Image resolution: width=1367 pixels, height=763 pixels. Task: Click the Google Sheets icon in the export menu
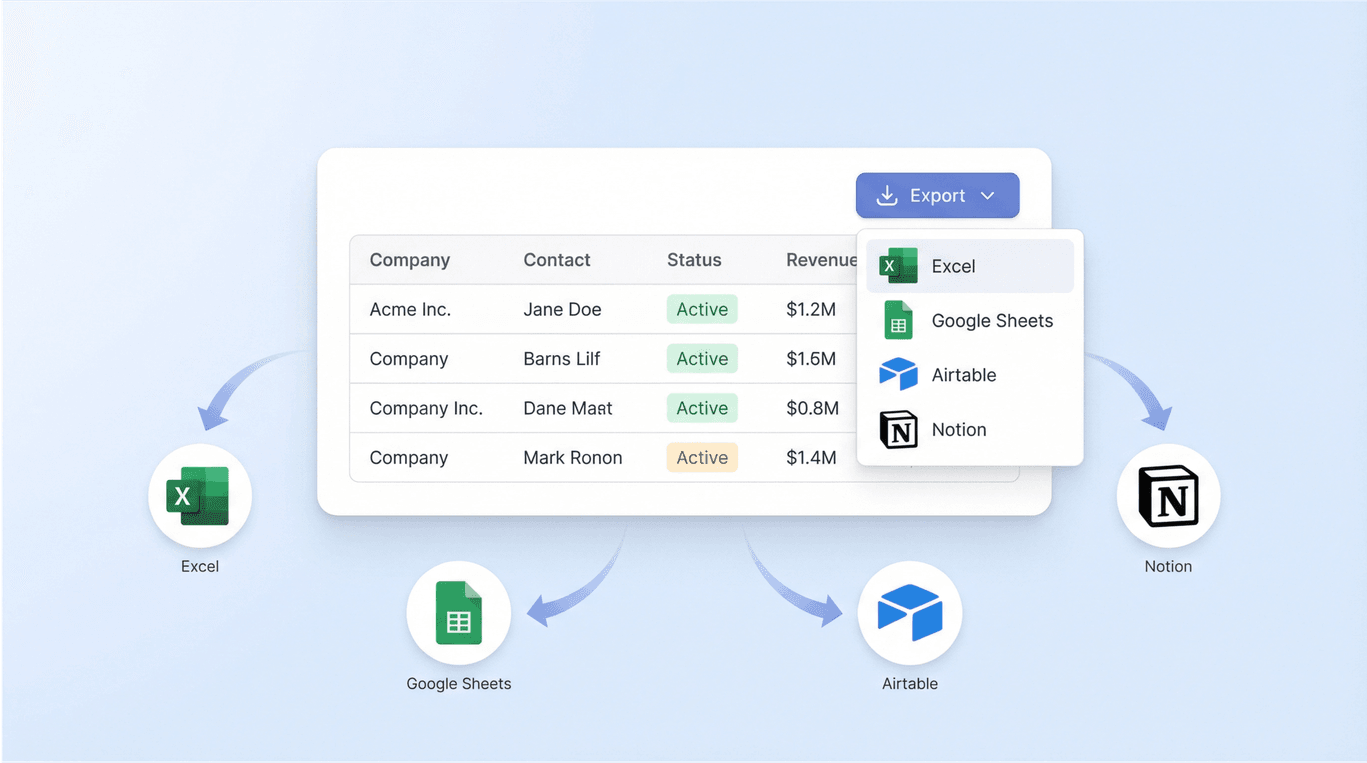897,320
